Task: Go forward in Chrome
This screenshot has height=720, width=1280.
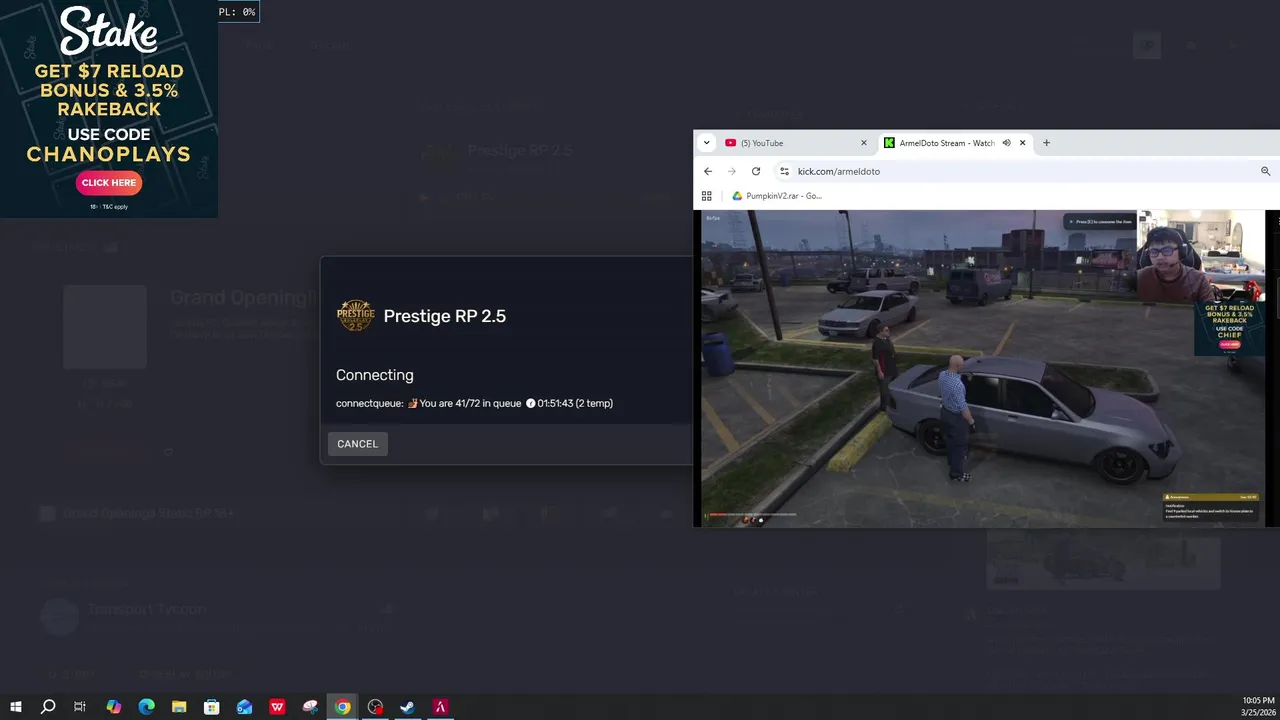Action: (732, 171)
